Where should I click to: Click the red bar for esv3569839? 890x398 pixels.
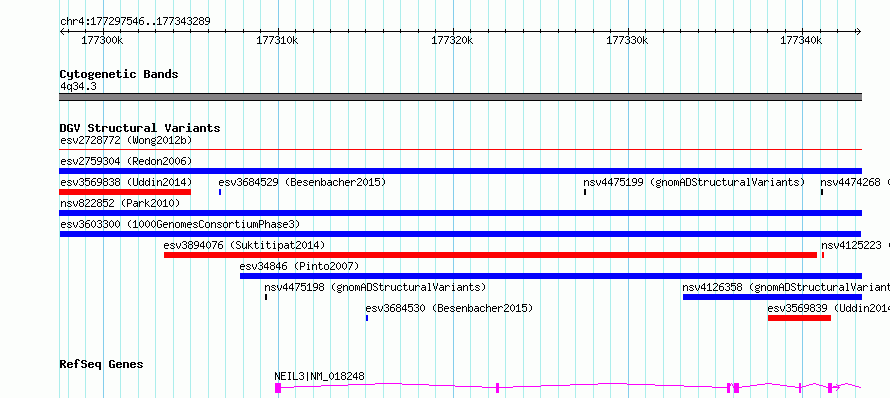pos(799,318)
